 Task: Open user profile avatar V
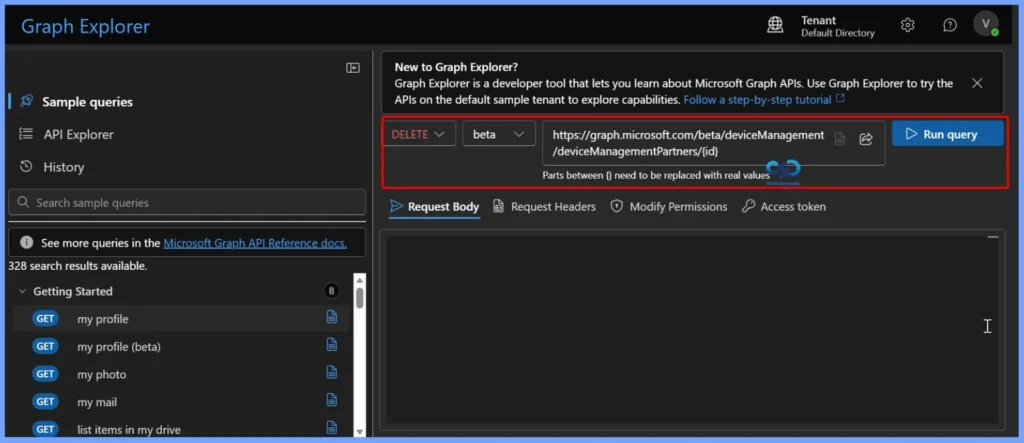(x=985, y=24)
